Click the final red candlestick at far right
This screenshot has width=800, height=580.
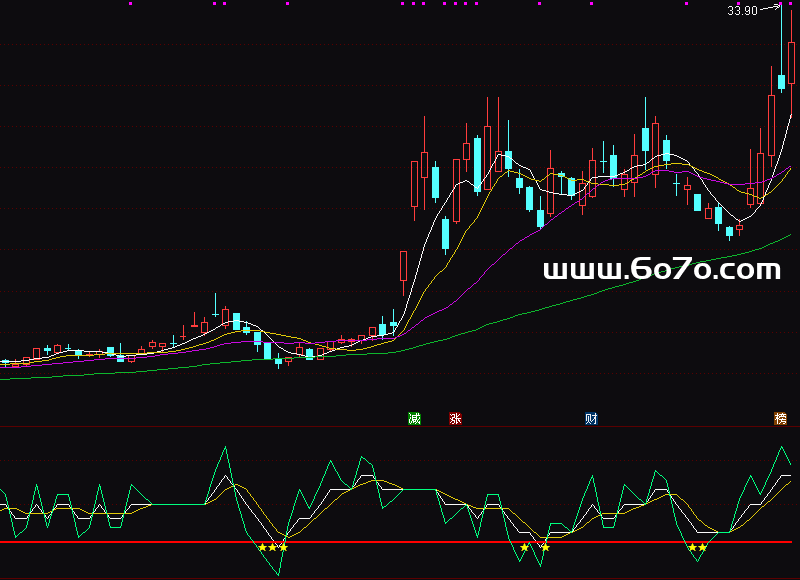[791, 60]
